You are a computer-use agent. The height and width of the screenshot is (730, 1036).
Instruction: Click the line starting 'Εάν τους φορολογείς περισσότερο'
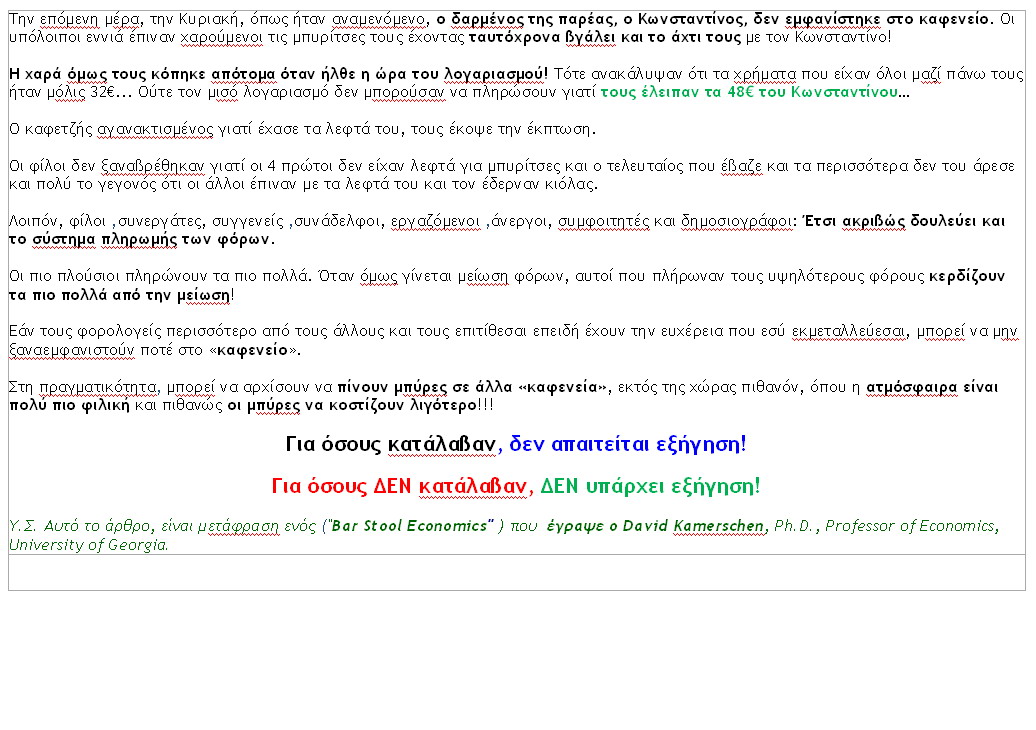pos(513,332)
